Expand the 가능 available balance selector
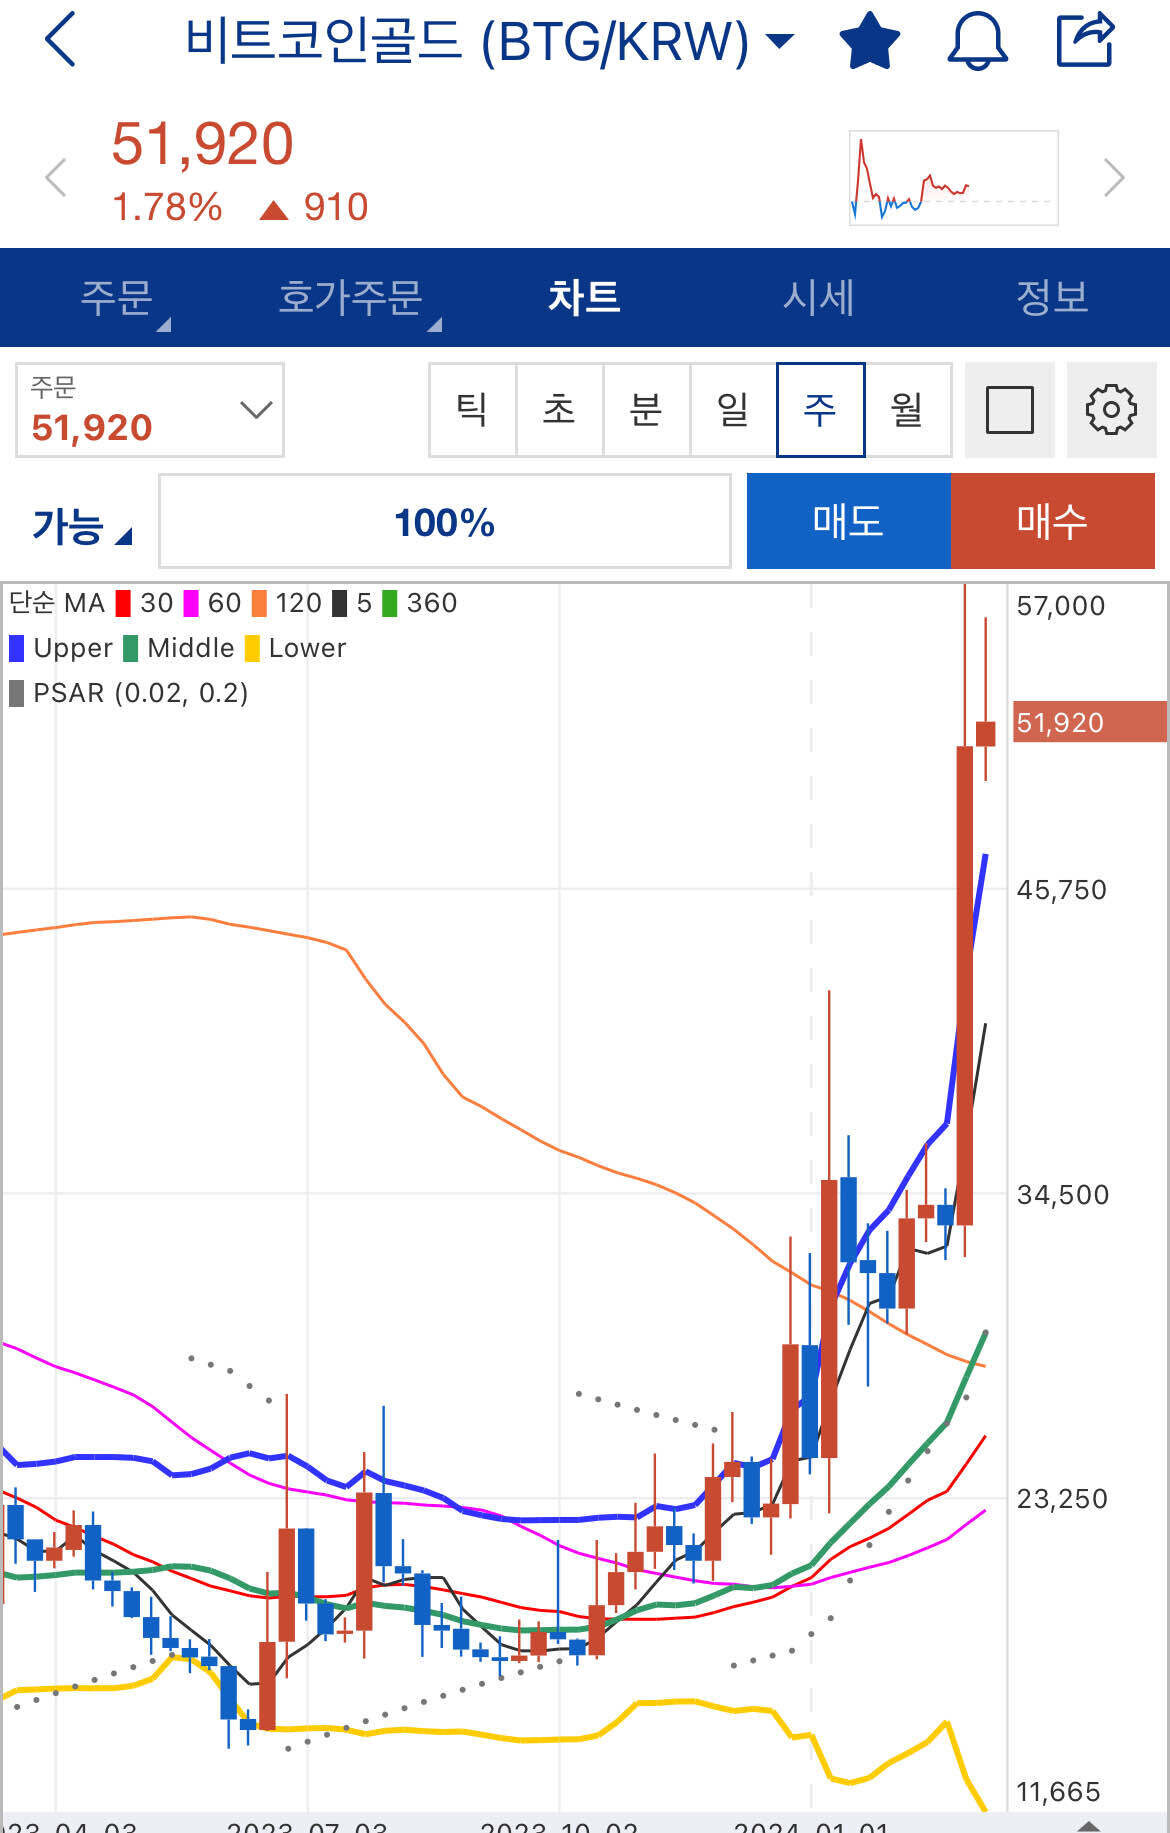 tap(82, 525)
